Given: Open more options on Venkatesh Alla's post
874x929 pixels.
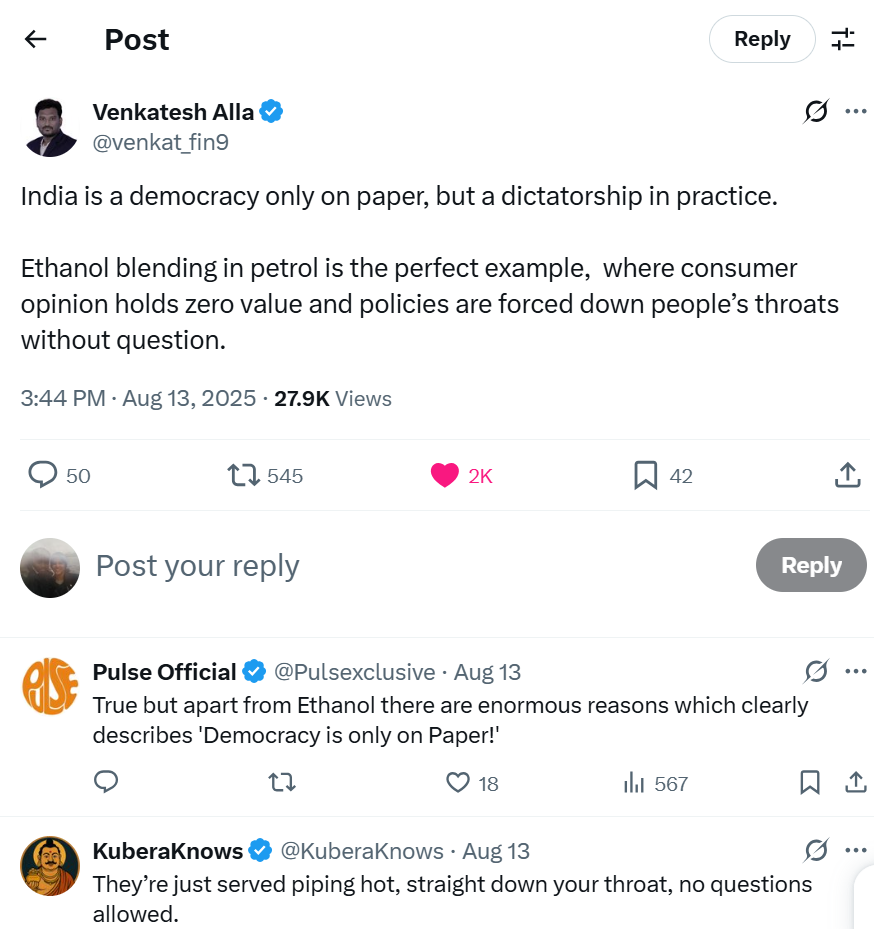Looking at the screenshot, I should point(856,111).
